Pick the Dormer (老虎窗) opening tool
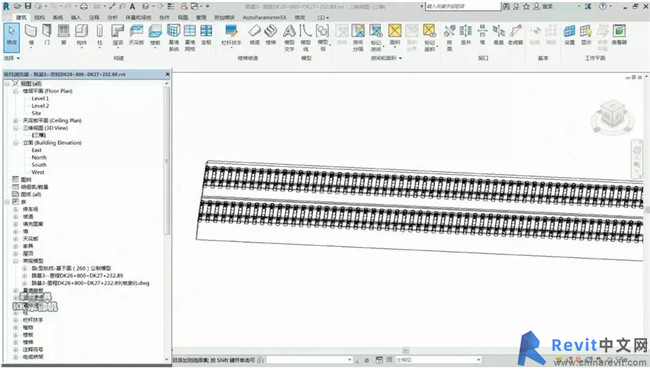650x369 pixels. tap(516, 35)
